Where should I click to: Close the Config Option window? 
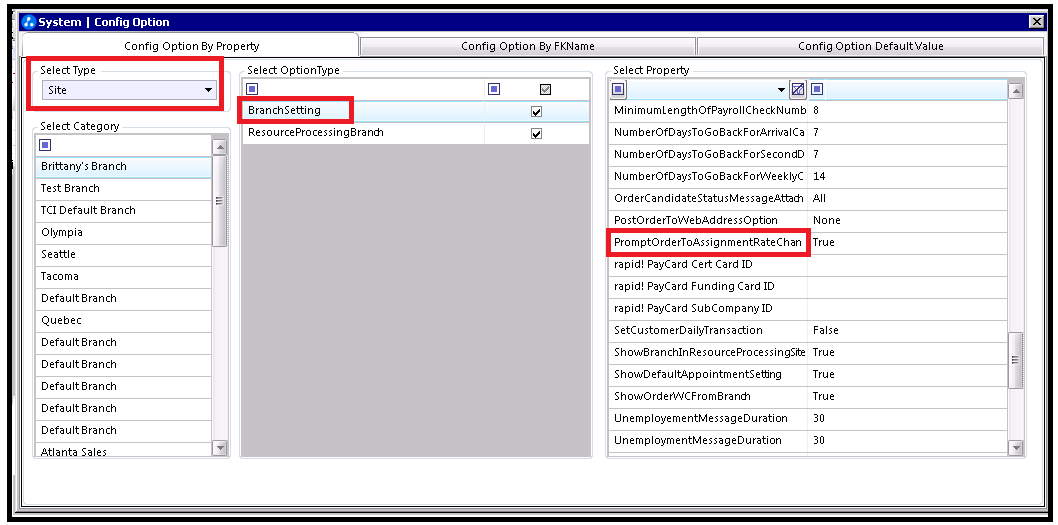1036,21
